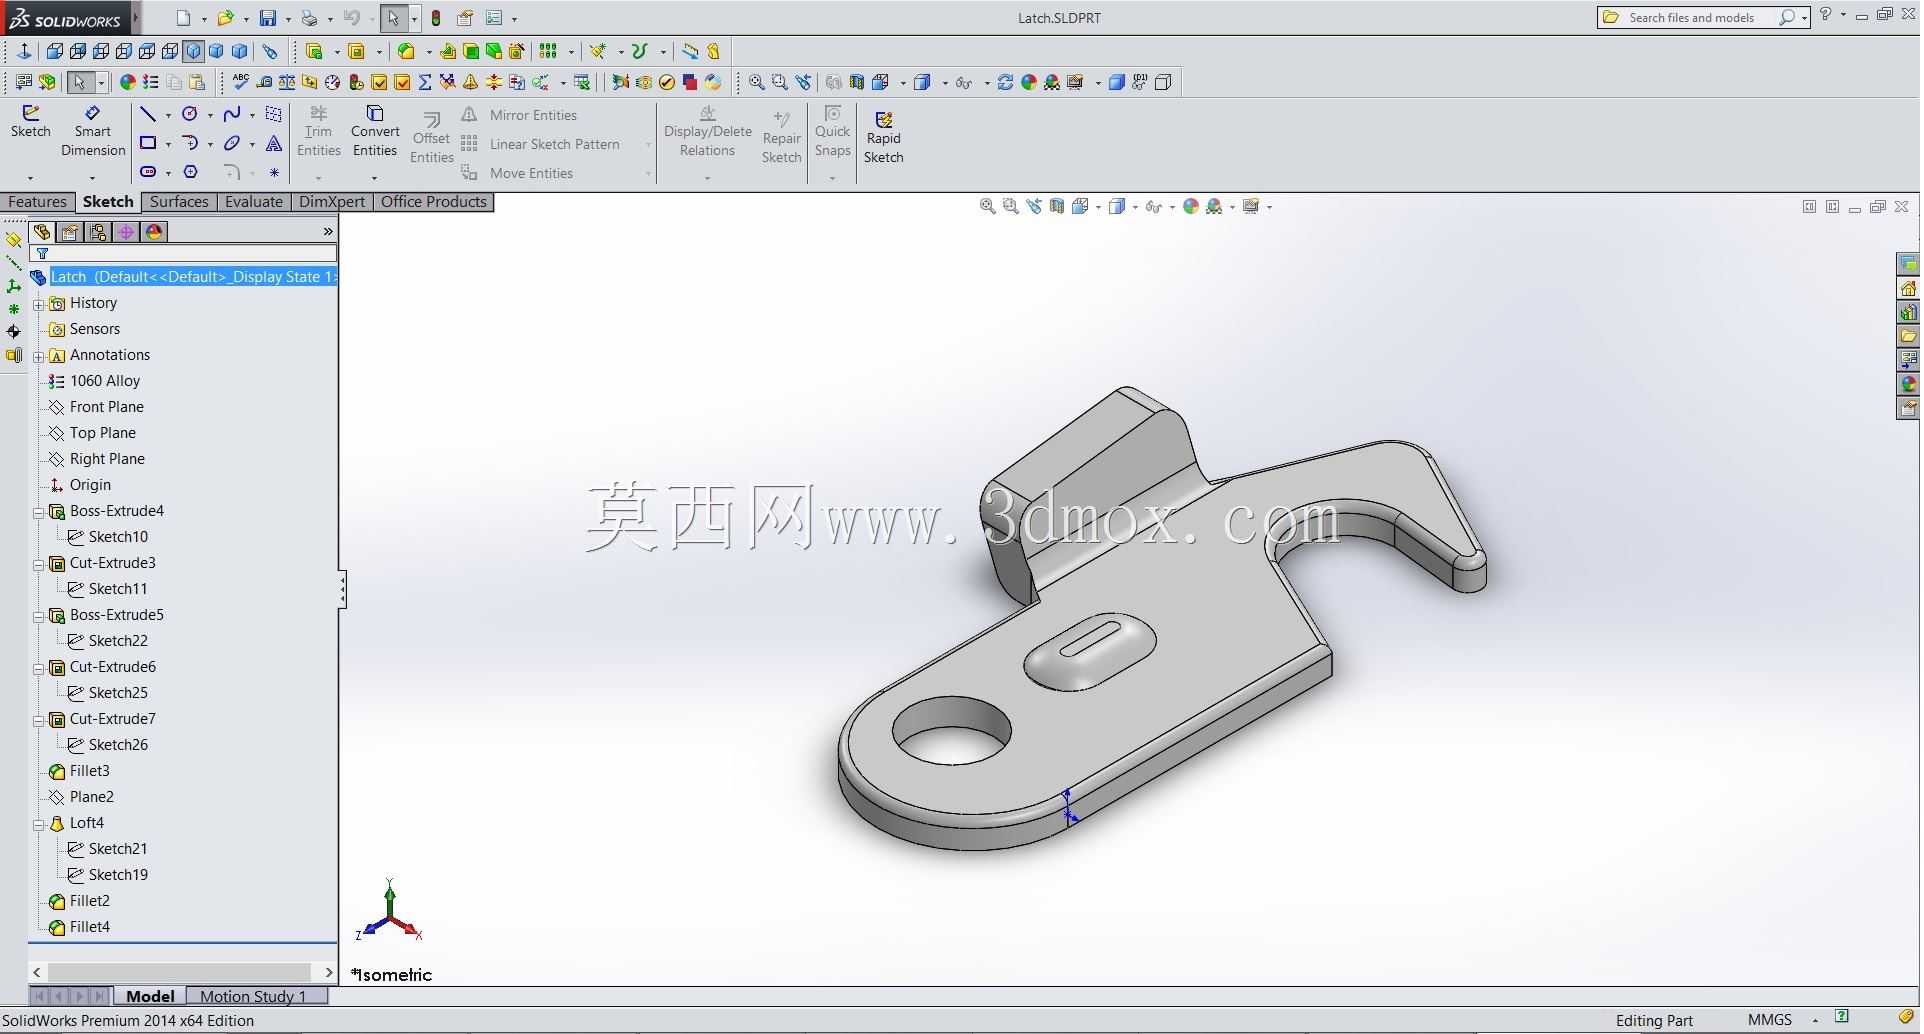Select the Line sketch tool

click(x=148, y=114)
